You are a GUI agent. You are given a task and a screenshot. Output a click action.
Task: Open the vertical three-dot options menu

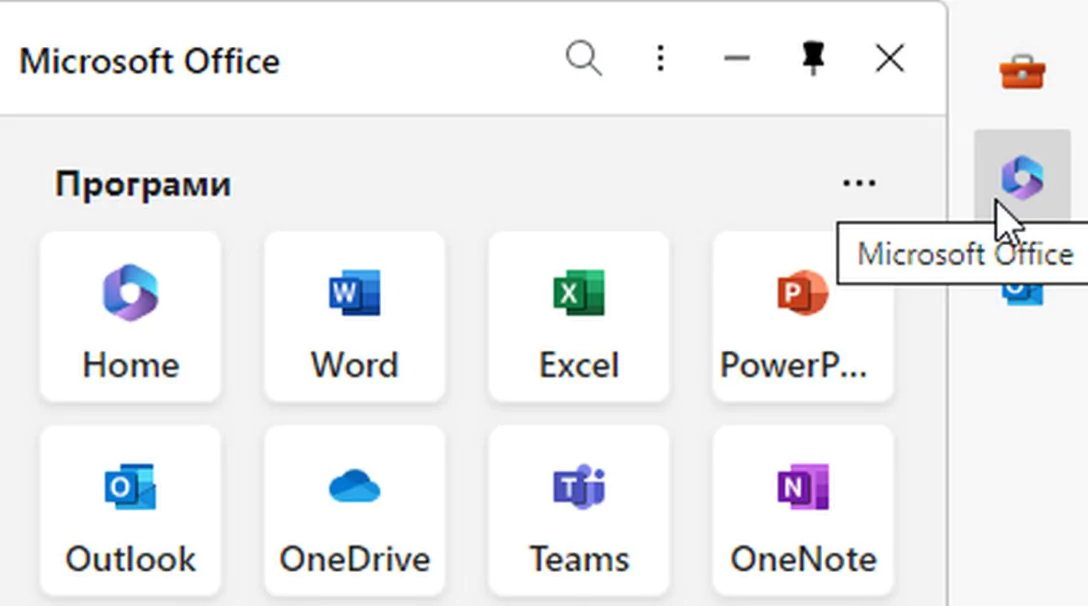(x=660, y=59)
